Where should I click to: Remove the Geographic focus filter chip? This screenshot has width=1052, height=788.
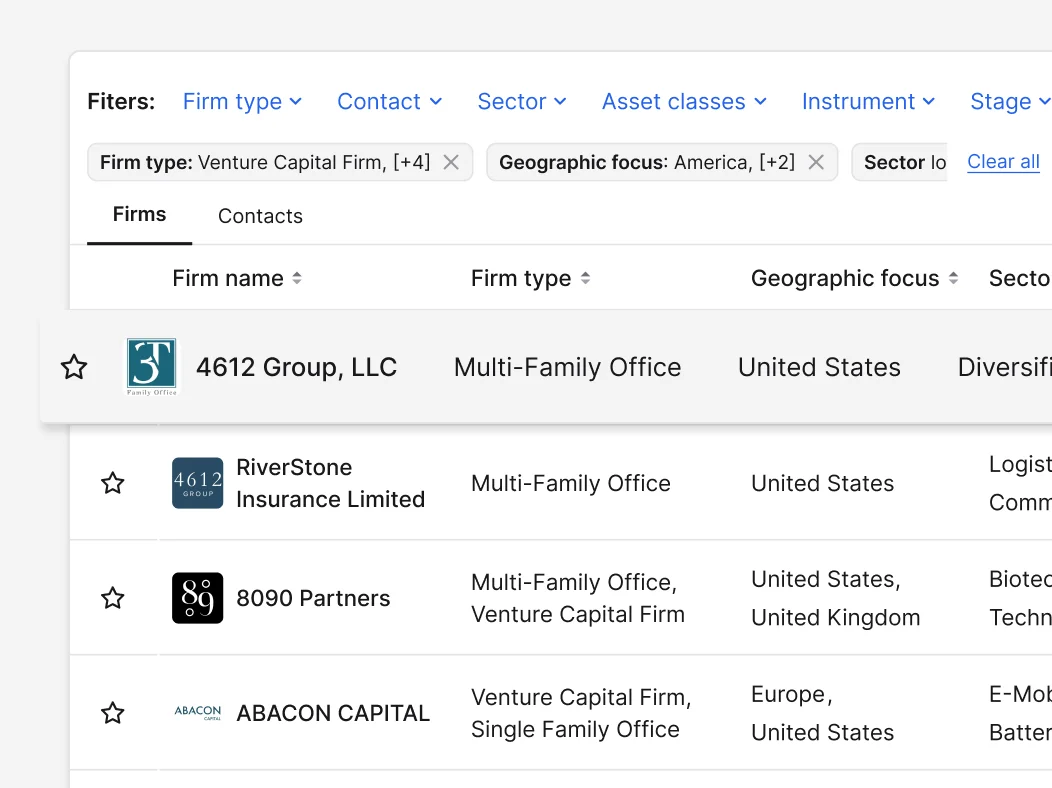point(816,162)
